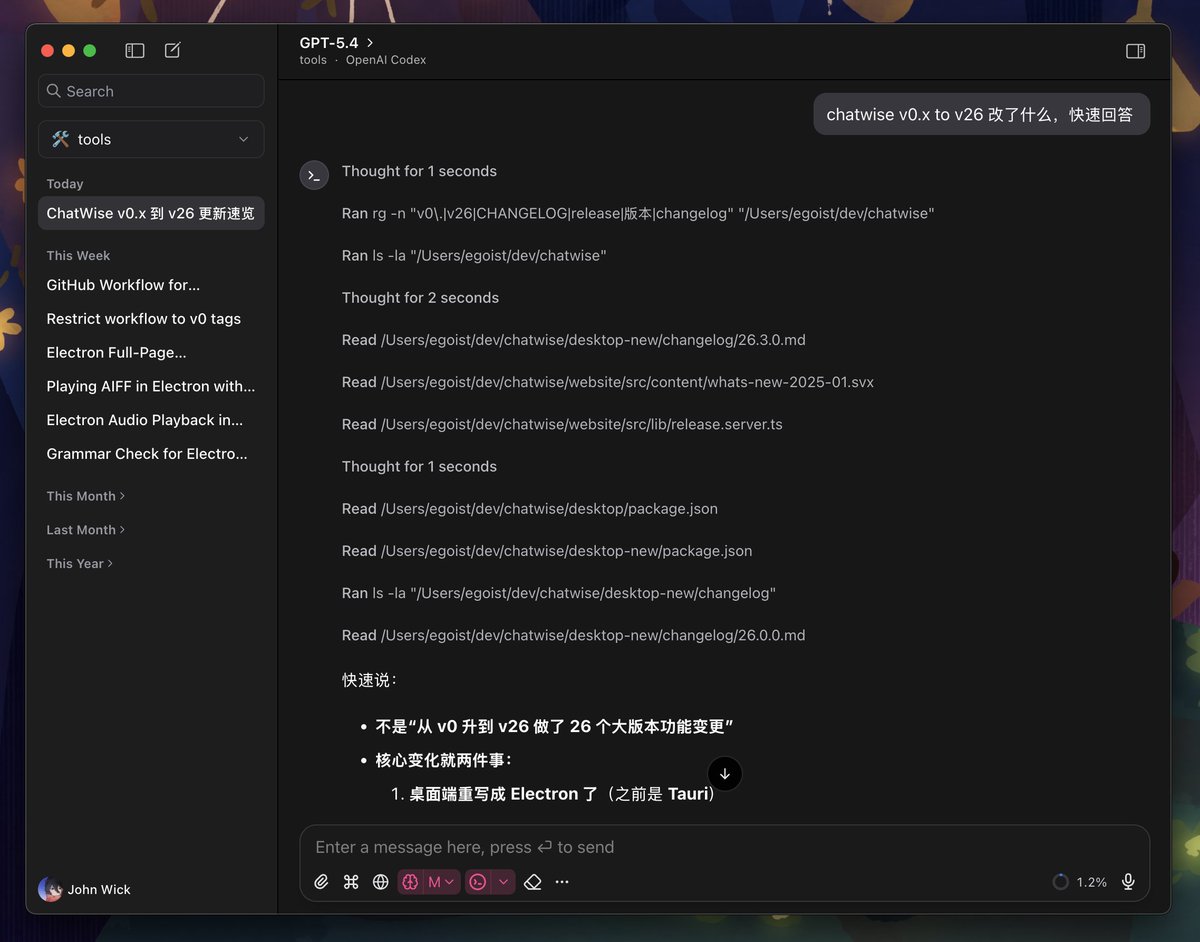The height and width of the screenshot is (942, 1200).
Task: Click the This Week section header
Action: pyautogui.click(x=78, y=256)
